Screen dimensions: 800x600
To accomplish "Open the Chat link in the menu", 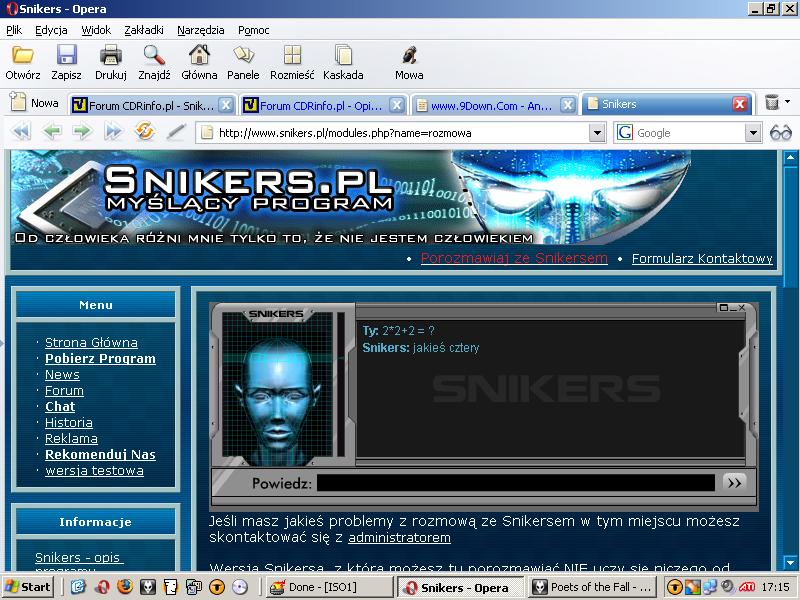I will pos(60,407).
